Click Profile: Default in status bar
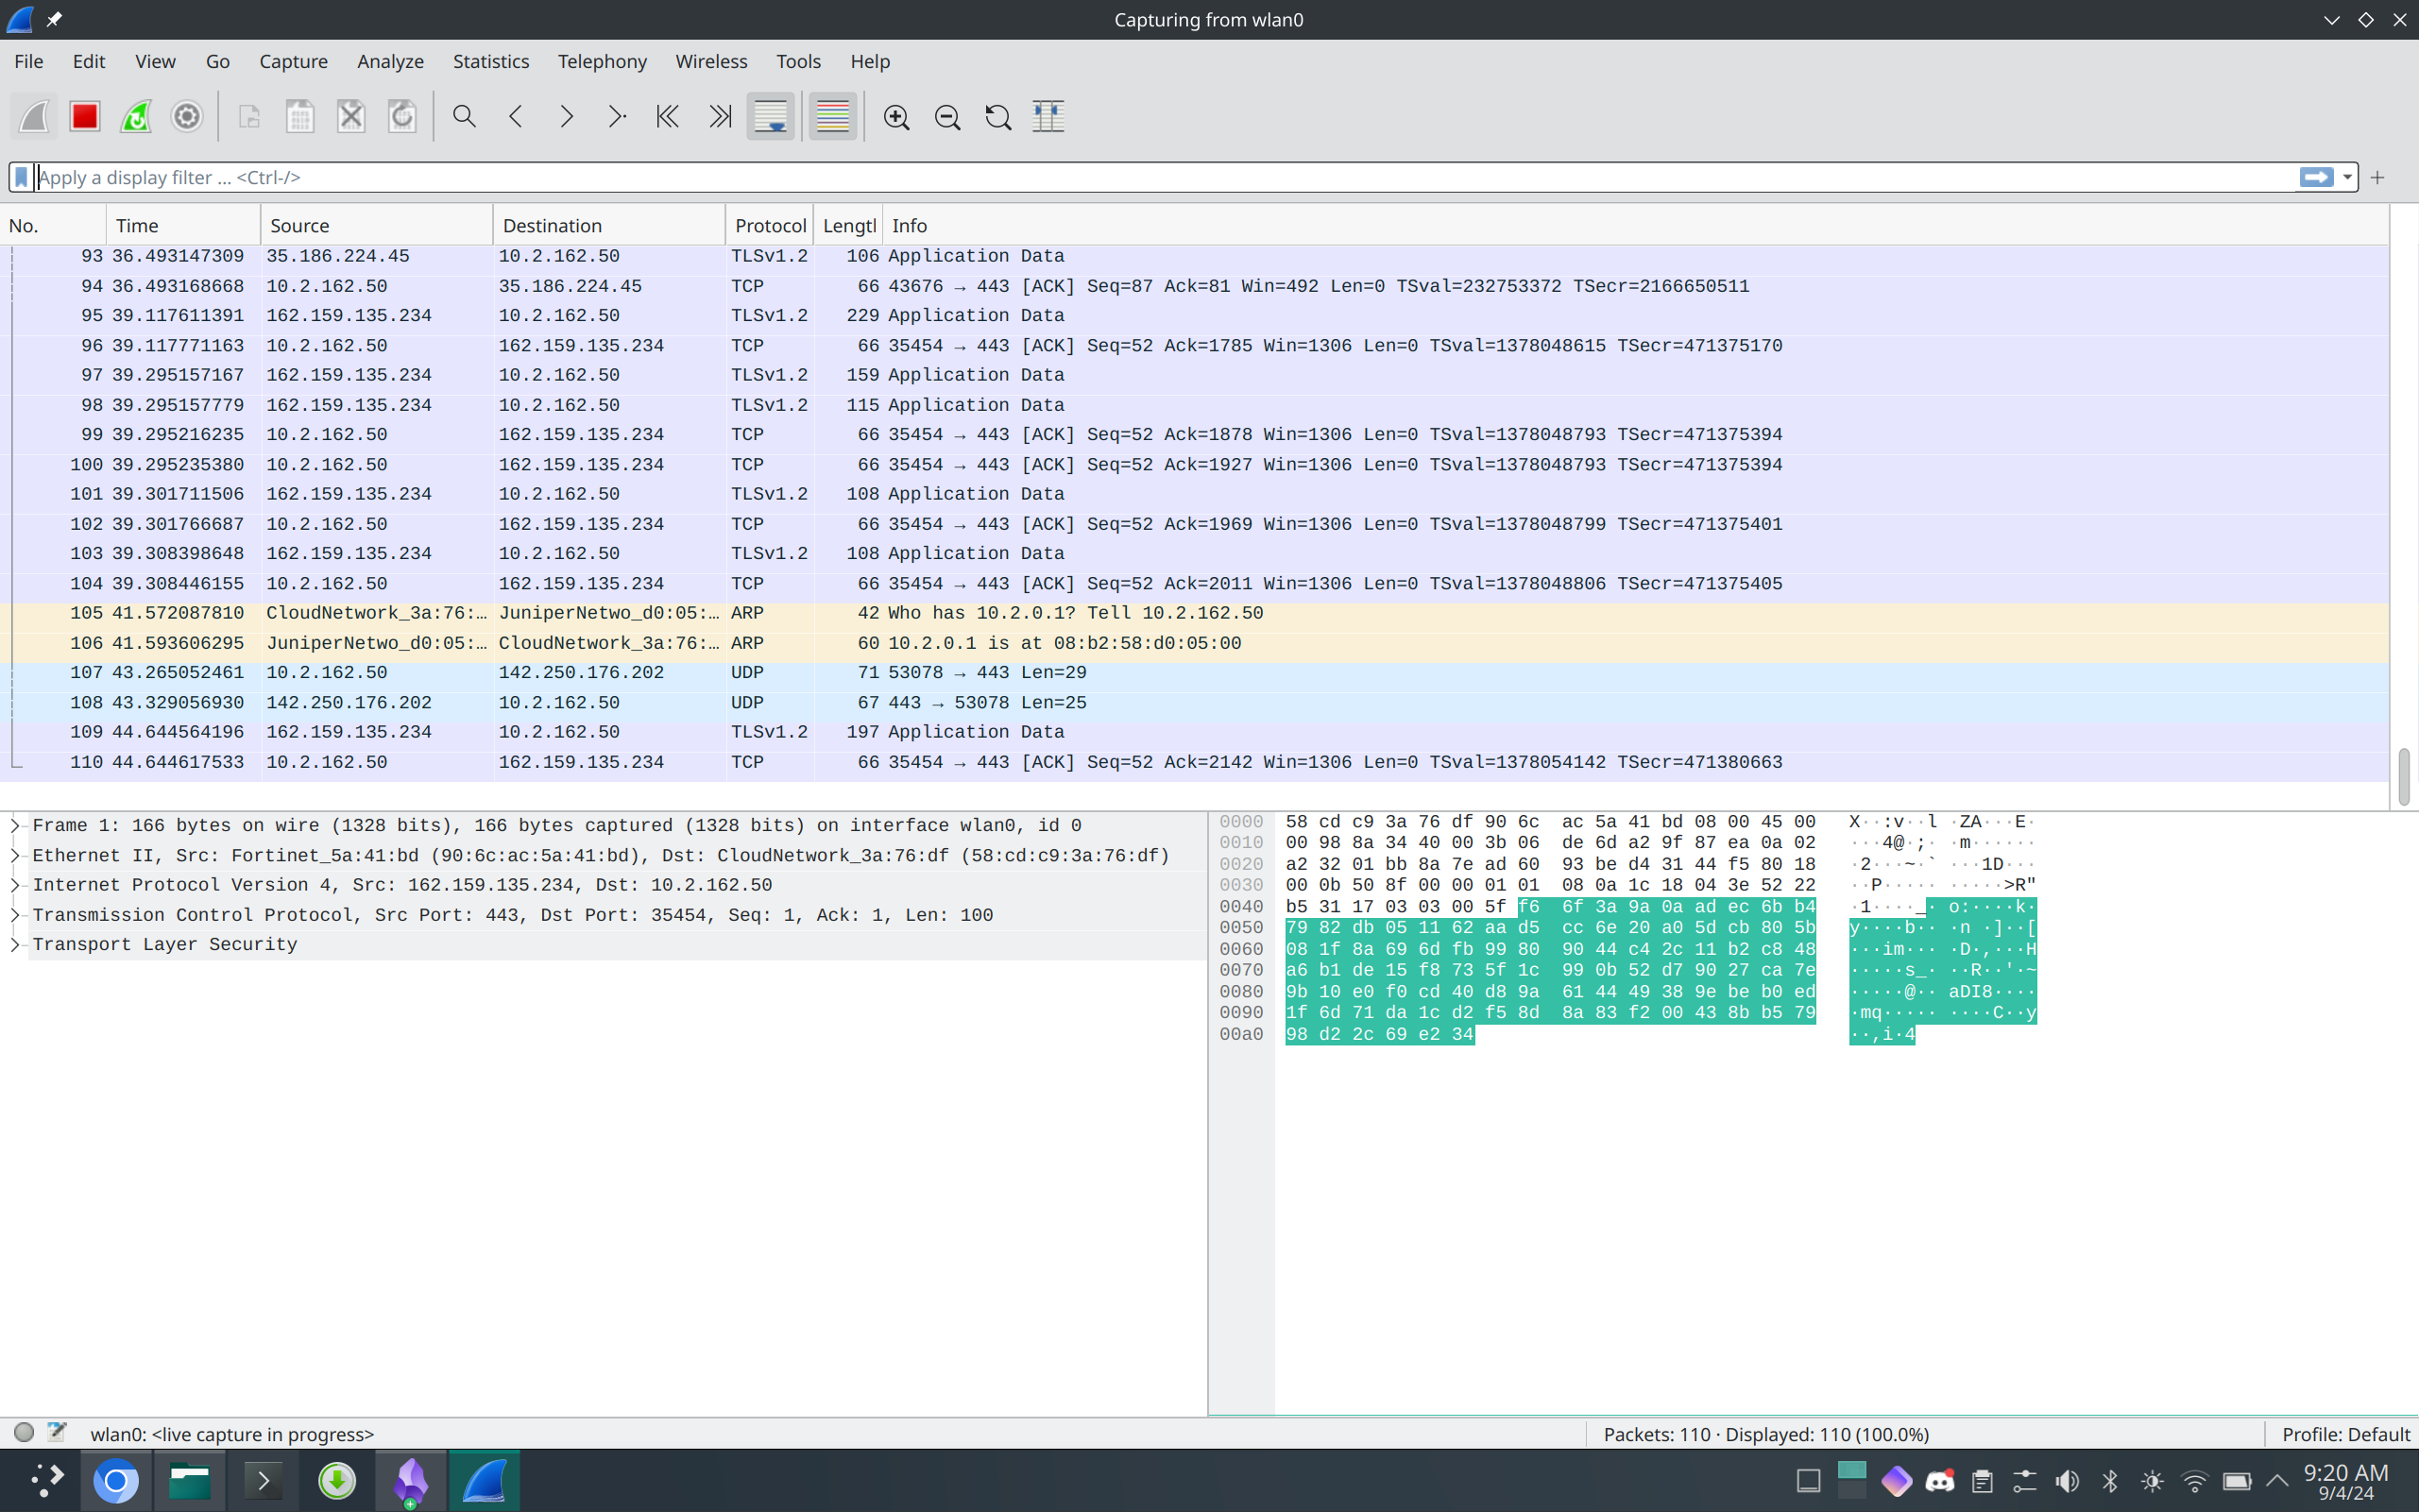This screenshot has width=2419, height=1512. 2345,1434
